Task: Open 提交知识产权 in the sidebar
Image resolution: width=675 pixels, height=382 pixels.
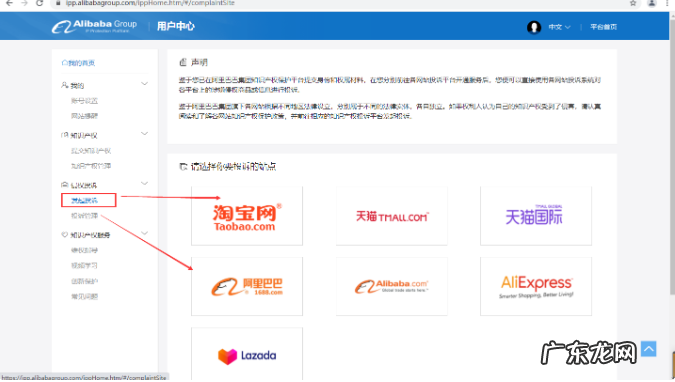Action: pyautogui.click(x=91, y=151)
